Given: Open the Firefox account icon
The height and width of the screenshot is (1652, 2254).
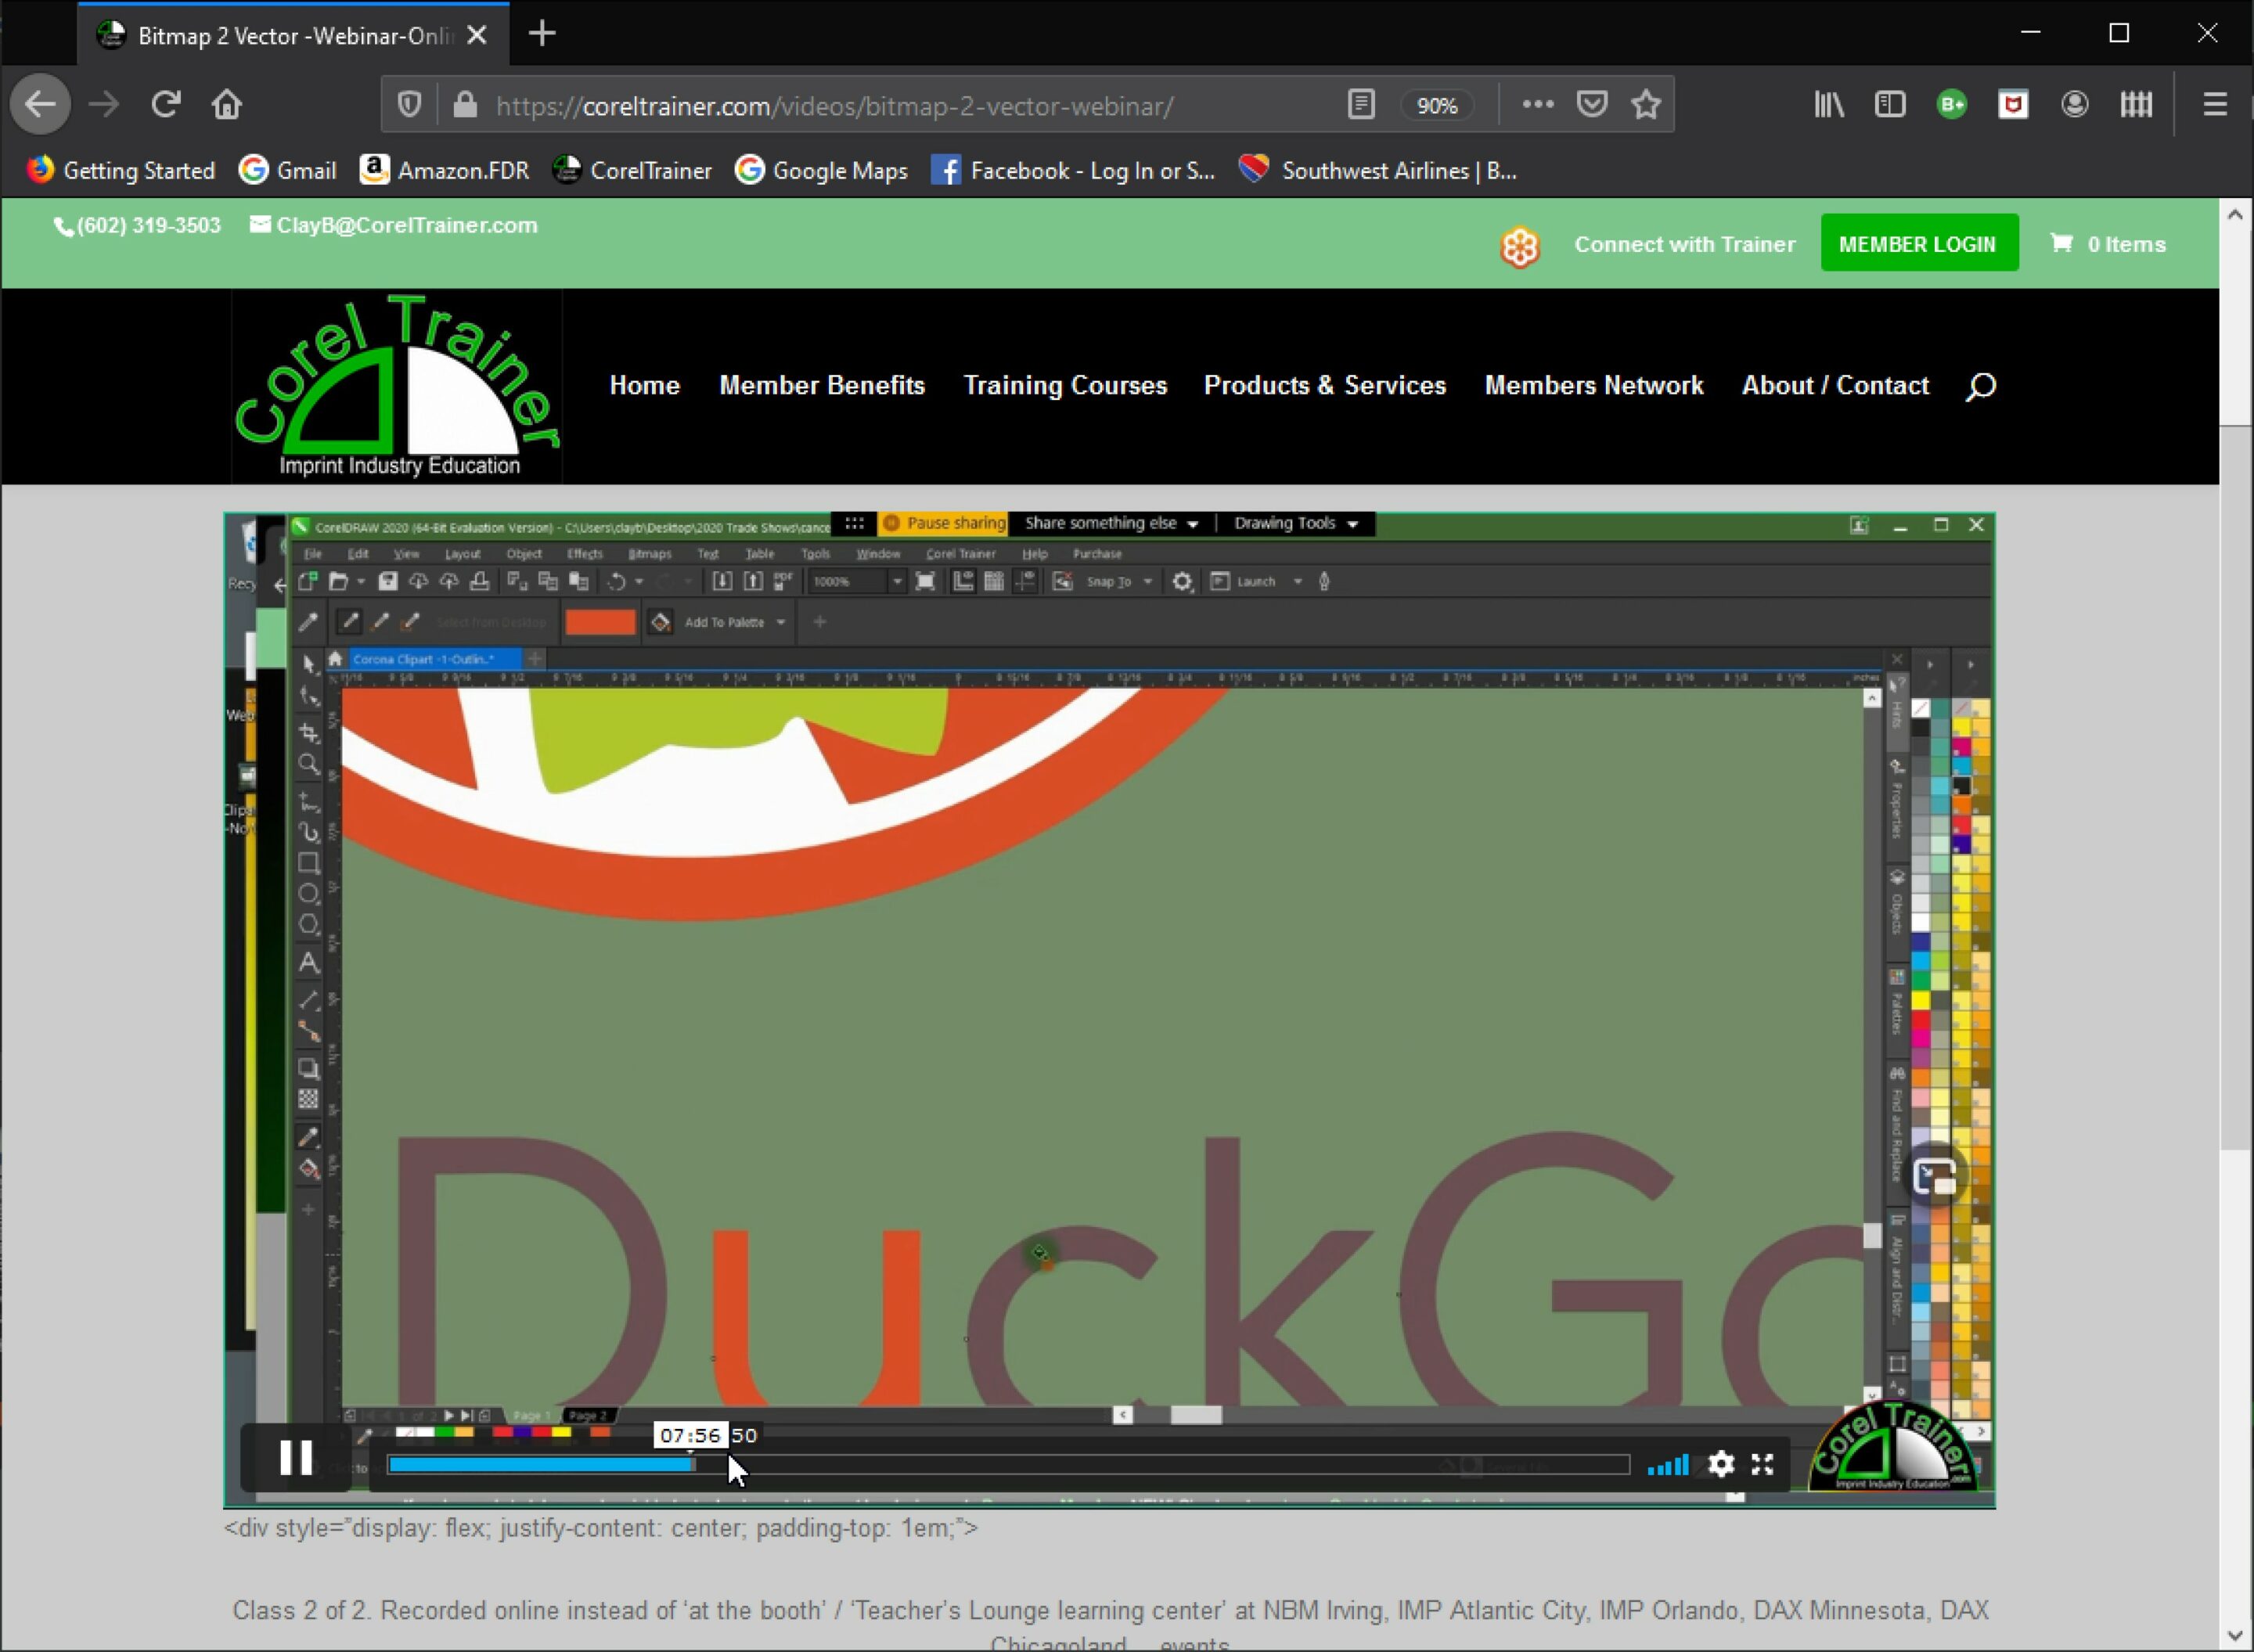Looking at the screenshot, I should point(2075,104).
